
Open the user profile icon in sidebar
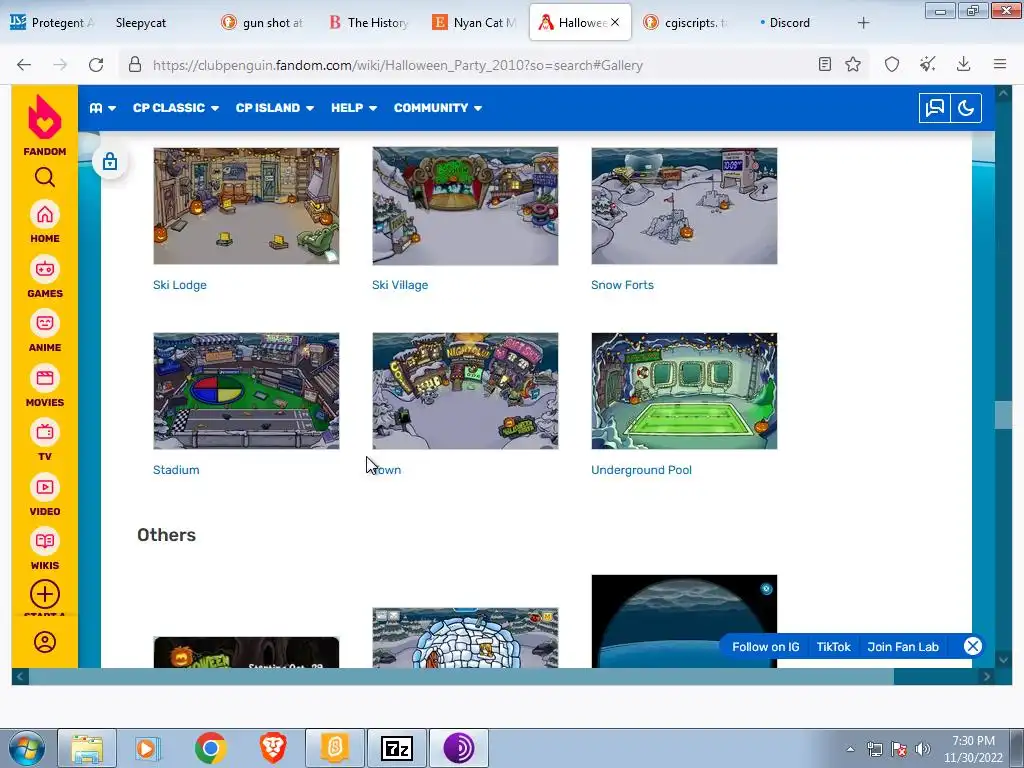tap(44, 642)
